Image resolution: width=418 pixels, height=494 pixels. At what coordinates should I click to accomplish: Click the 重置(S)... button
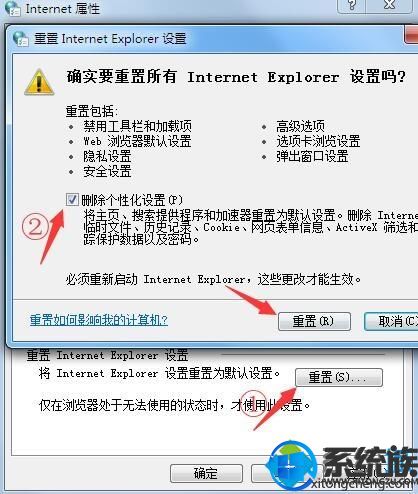click(x=339, y=377)
